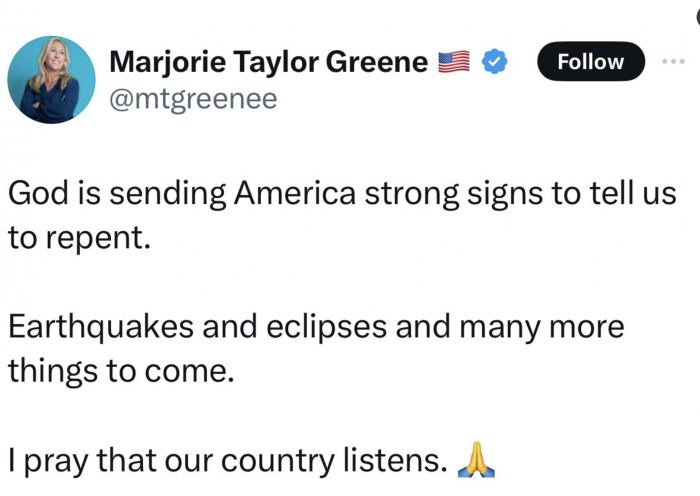Click the word 'America' in the tweet
Image resolution: width=700 pixels, height=496 pixels.
(x=295, y=193)
